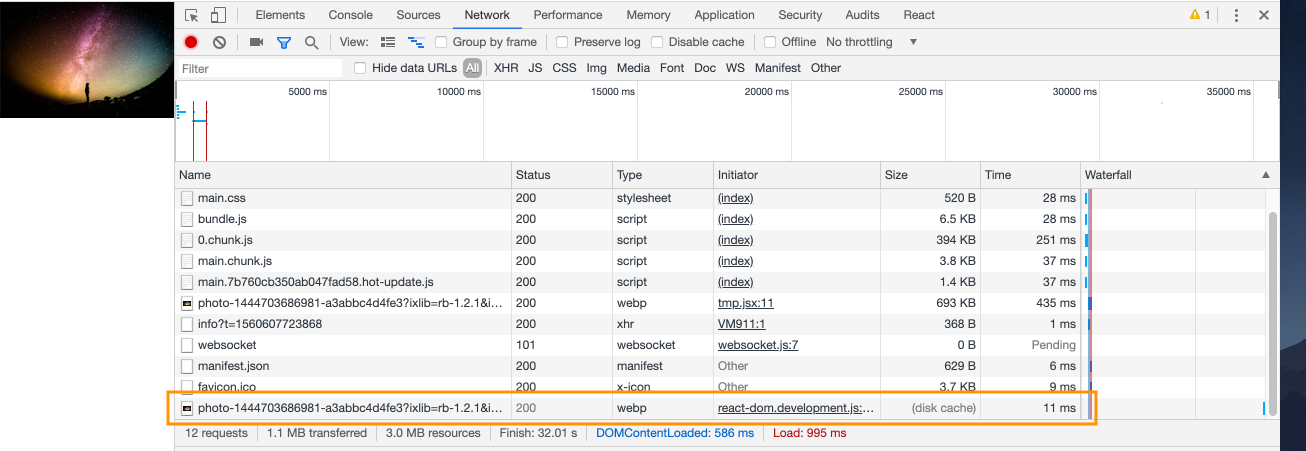Filter requests by CSS type
1306x451 pixels.
coord(564,68)
